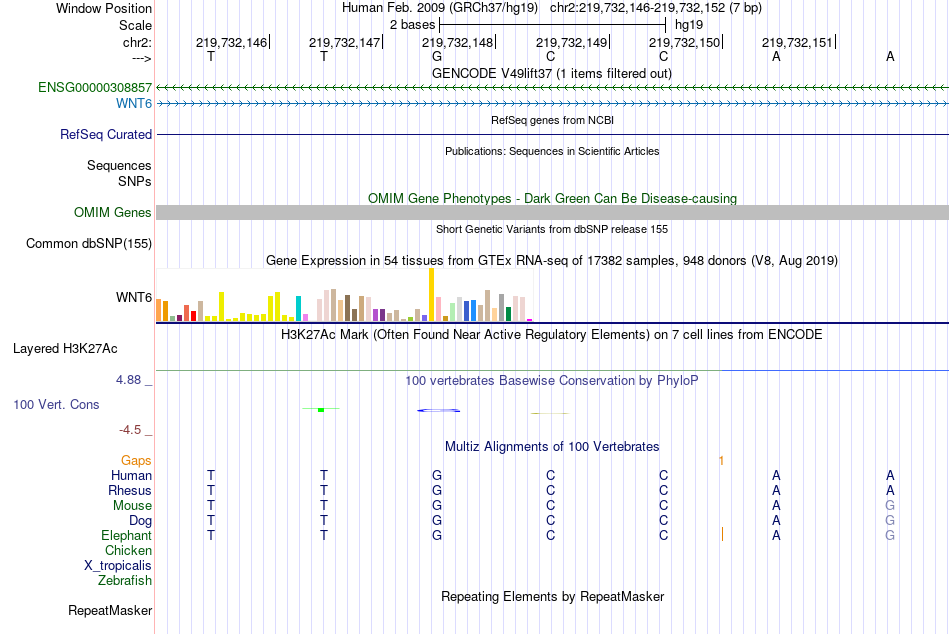Select the Mouse species row label
Image resolution: width=950 pixels, height=634 pixels.
(132, 506)
